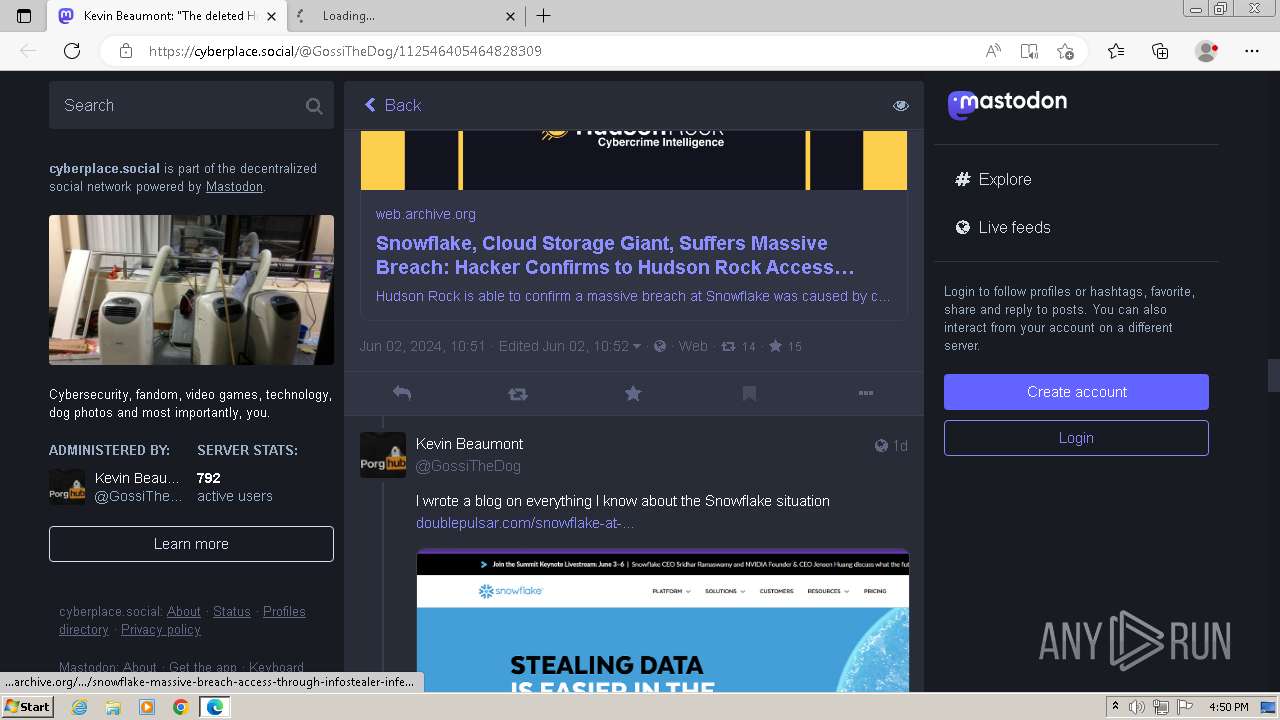
Task: Open a new tab with plus button
Action: [x=543, y=16]
